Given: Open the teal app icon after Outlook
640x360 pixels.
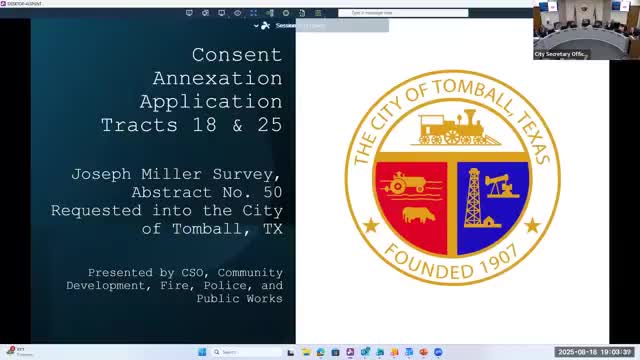Looking at the screenshot, I should [x=380, y=352].
